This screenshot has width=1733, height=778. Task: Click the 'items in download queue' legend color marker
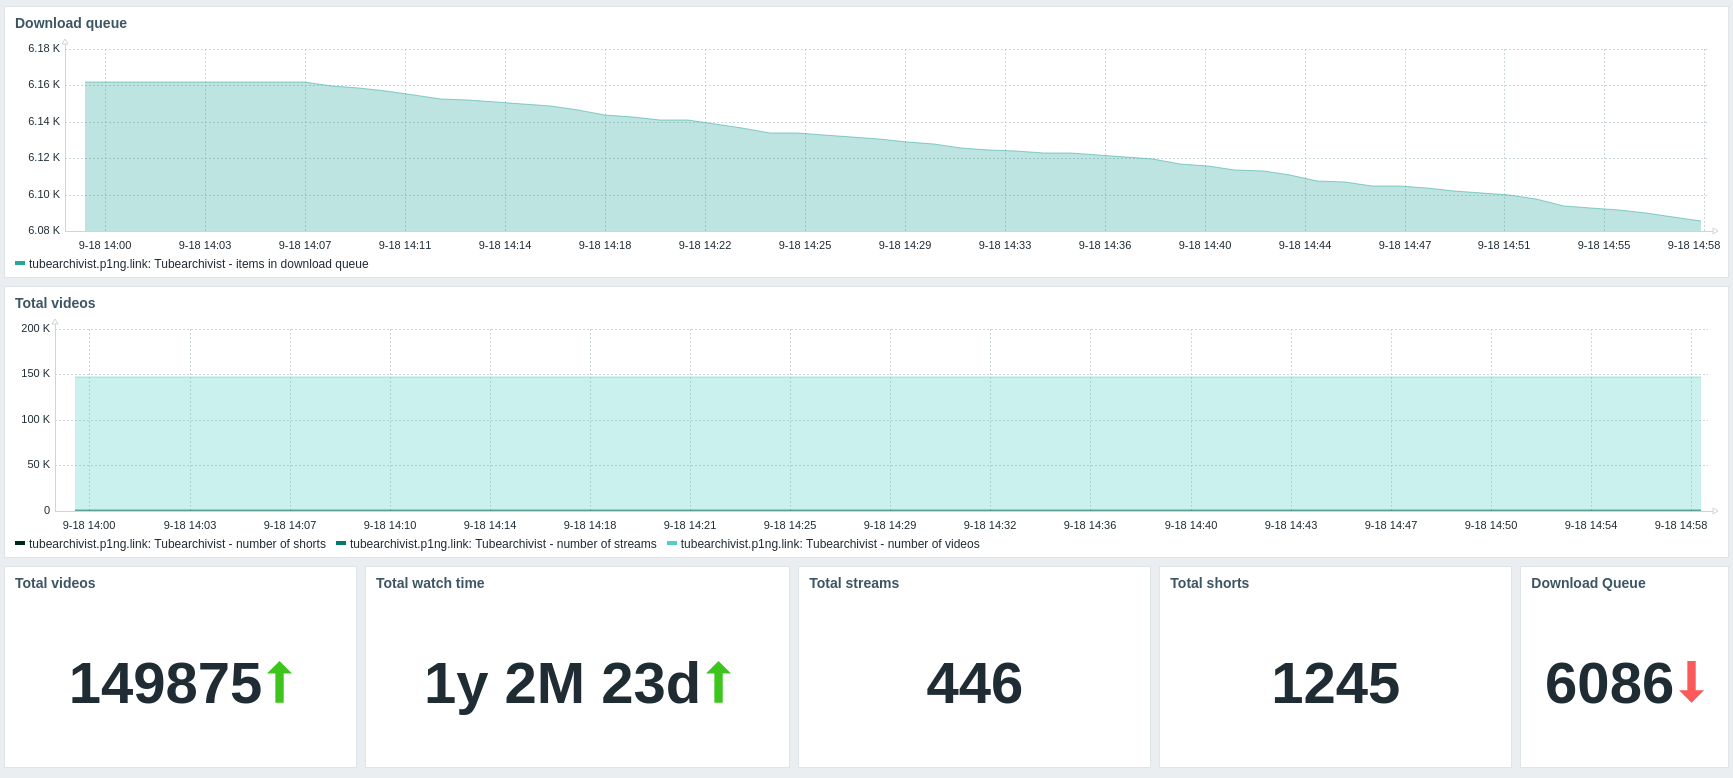pos(20,264)
